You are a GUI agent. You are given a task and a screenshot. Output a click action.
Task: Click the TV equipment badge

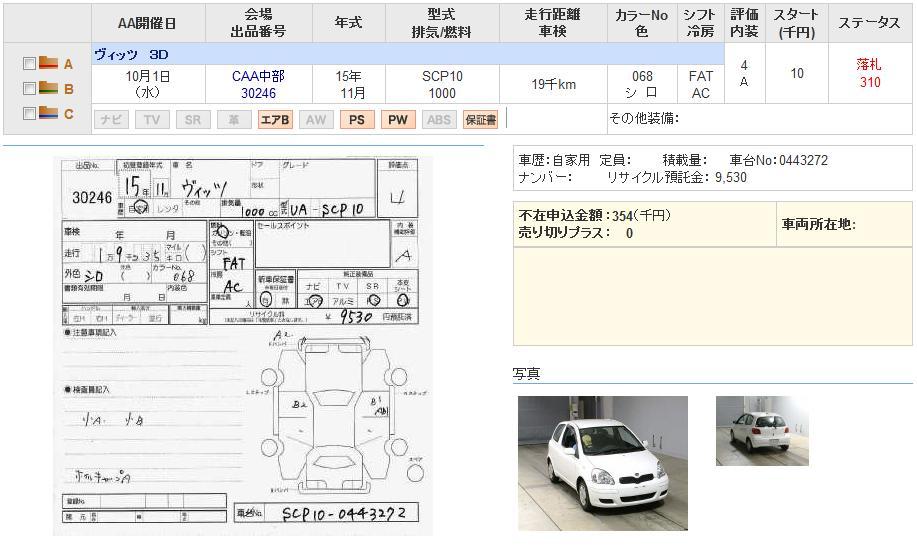(152, 119)
